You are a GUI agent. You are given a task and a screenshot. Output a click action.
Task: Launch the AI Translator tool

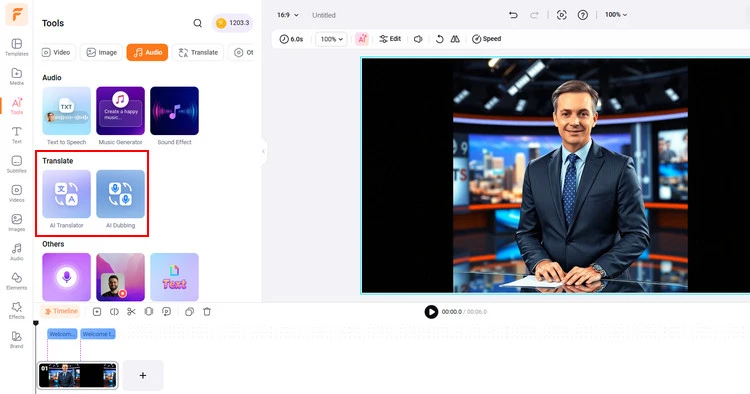click(x=66, y=199)
